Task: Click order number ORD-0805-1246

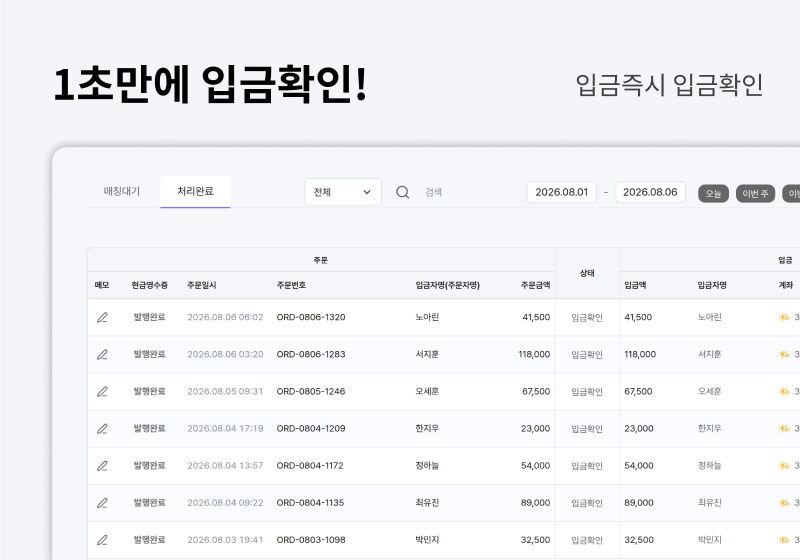Action: [311, 392]
